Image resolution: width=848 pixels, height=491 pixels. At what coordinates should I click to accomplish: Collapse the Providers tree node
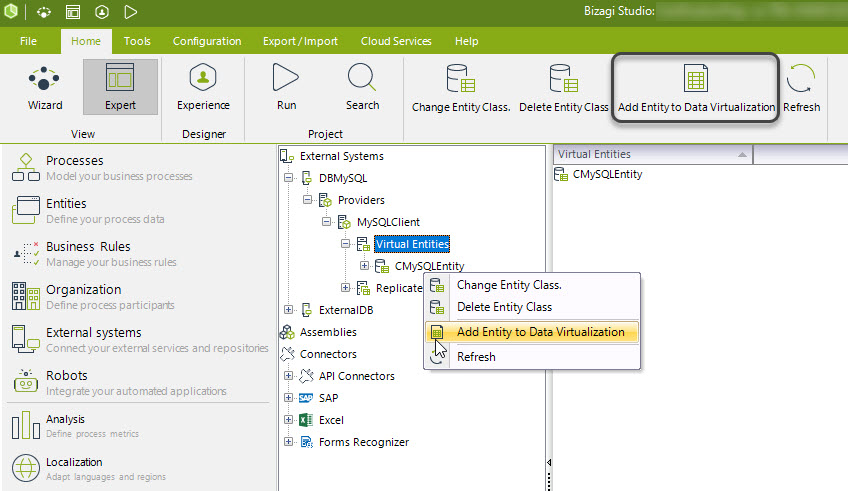(x=307, y=200)
